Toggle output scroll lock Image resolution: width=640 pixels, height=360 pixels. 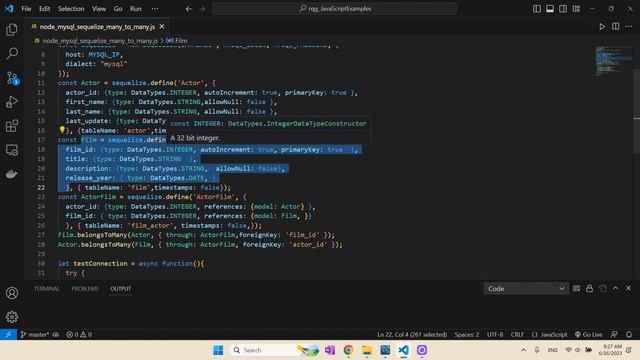pyautogui.click(x=589, y=289)
